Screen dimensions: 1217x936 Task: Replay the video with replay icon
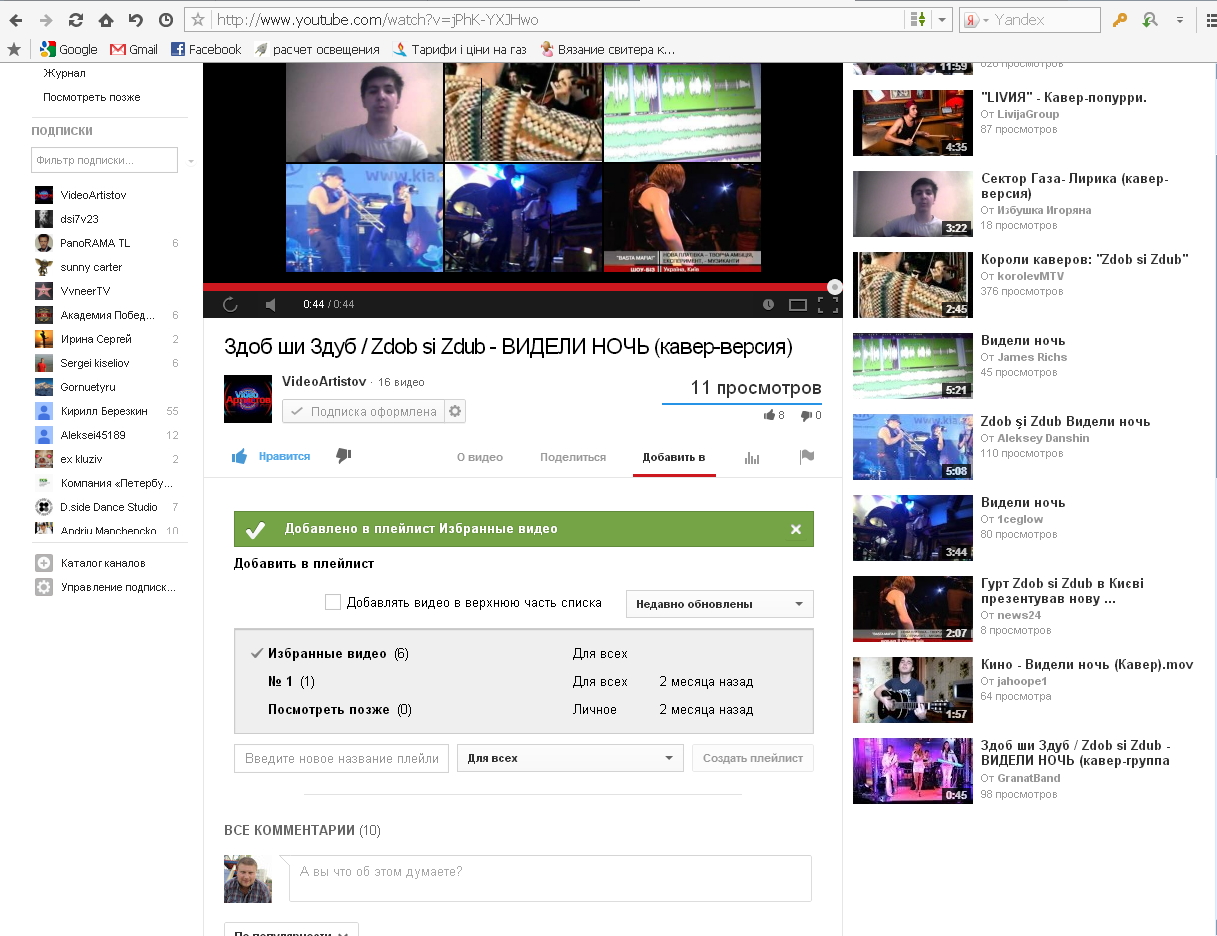229,304
